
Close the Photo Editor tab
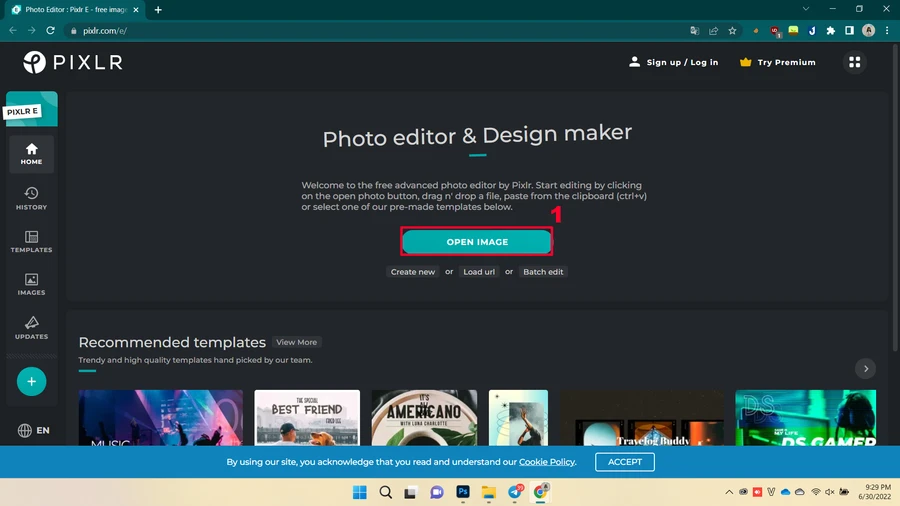[135, 10]
